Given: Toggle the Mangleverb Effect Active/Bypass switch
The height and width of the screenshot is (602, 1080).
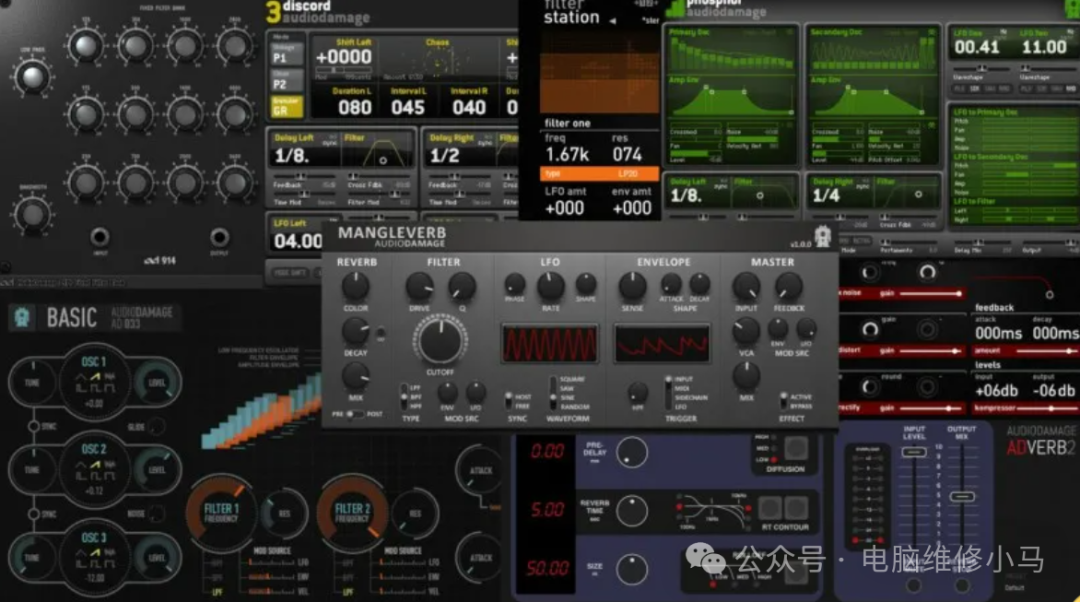Looking at the screenshot, I should tap(783, 401).
